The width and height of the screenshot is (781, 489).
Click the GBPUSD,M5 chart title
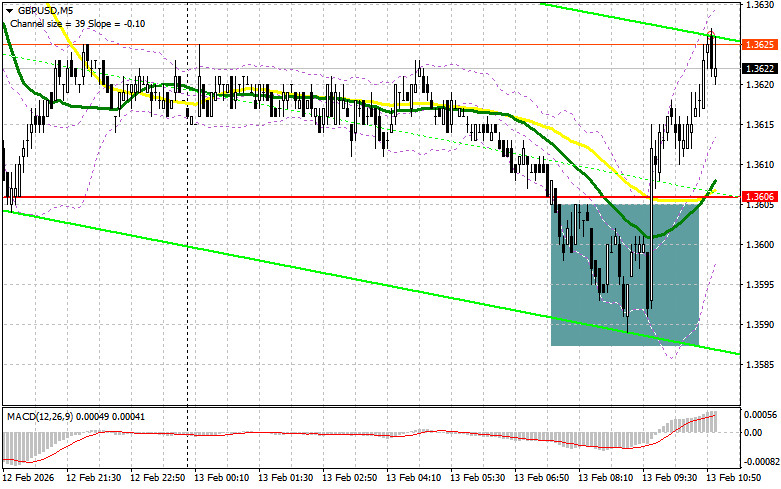tap(38, 8)
